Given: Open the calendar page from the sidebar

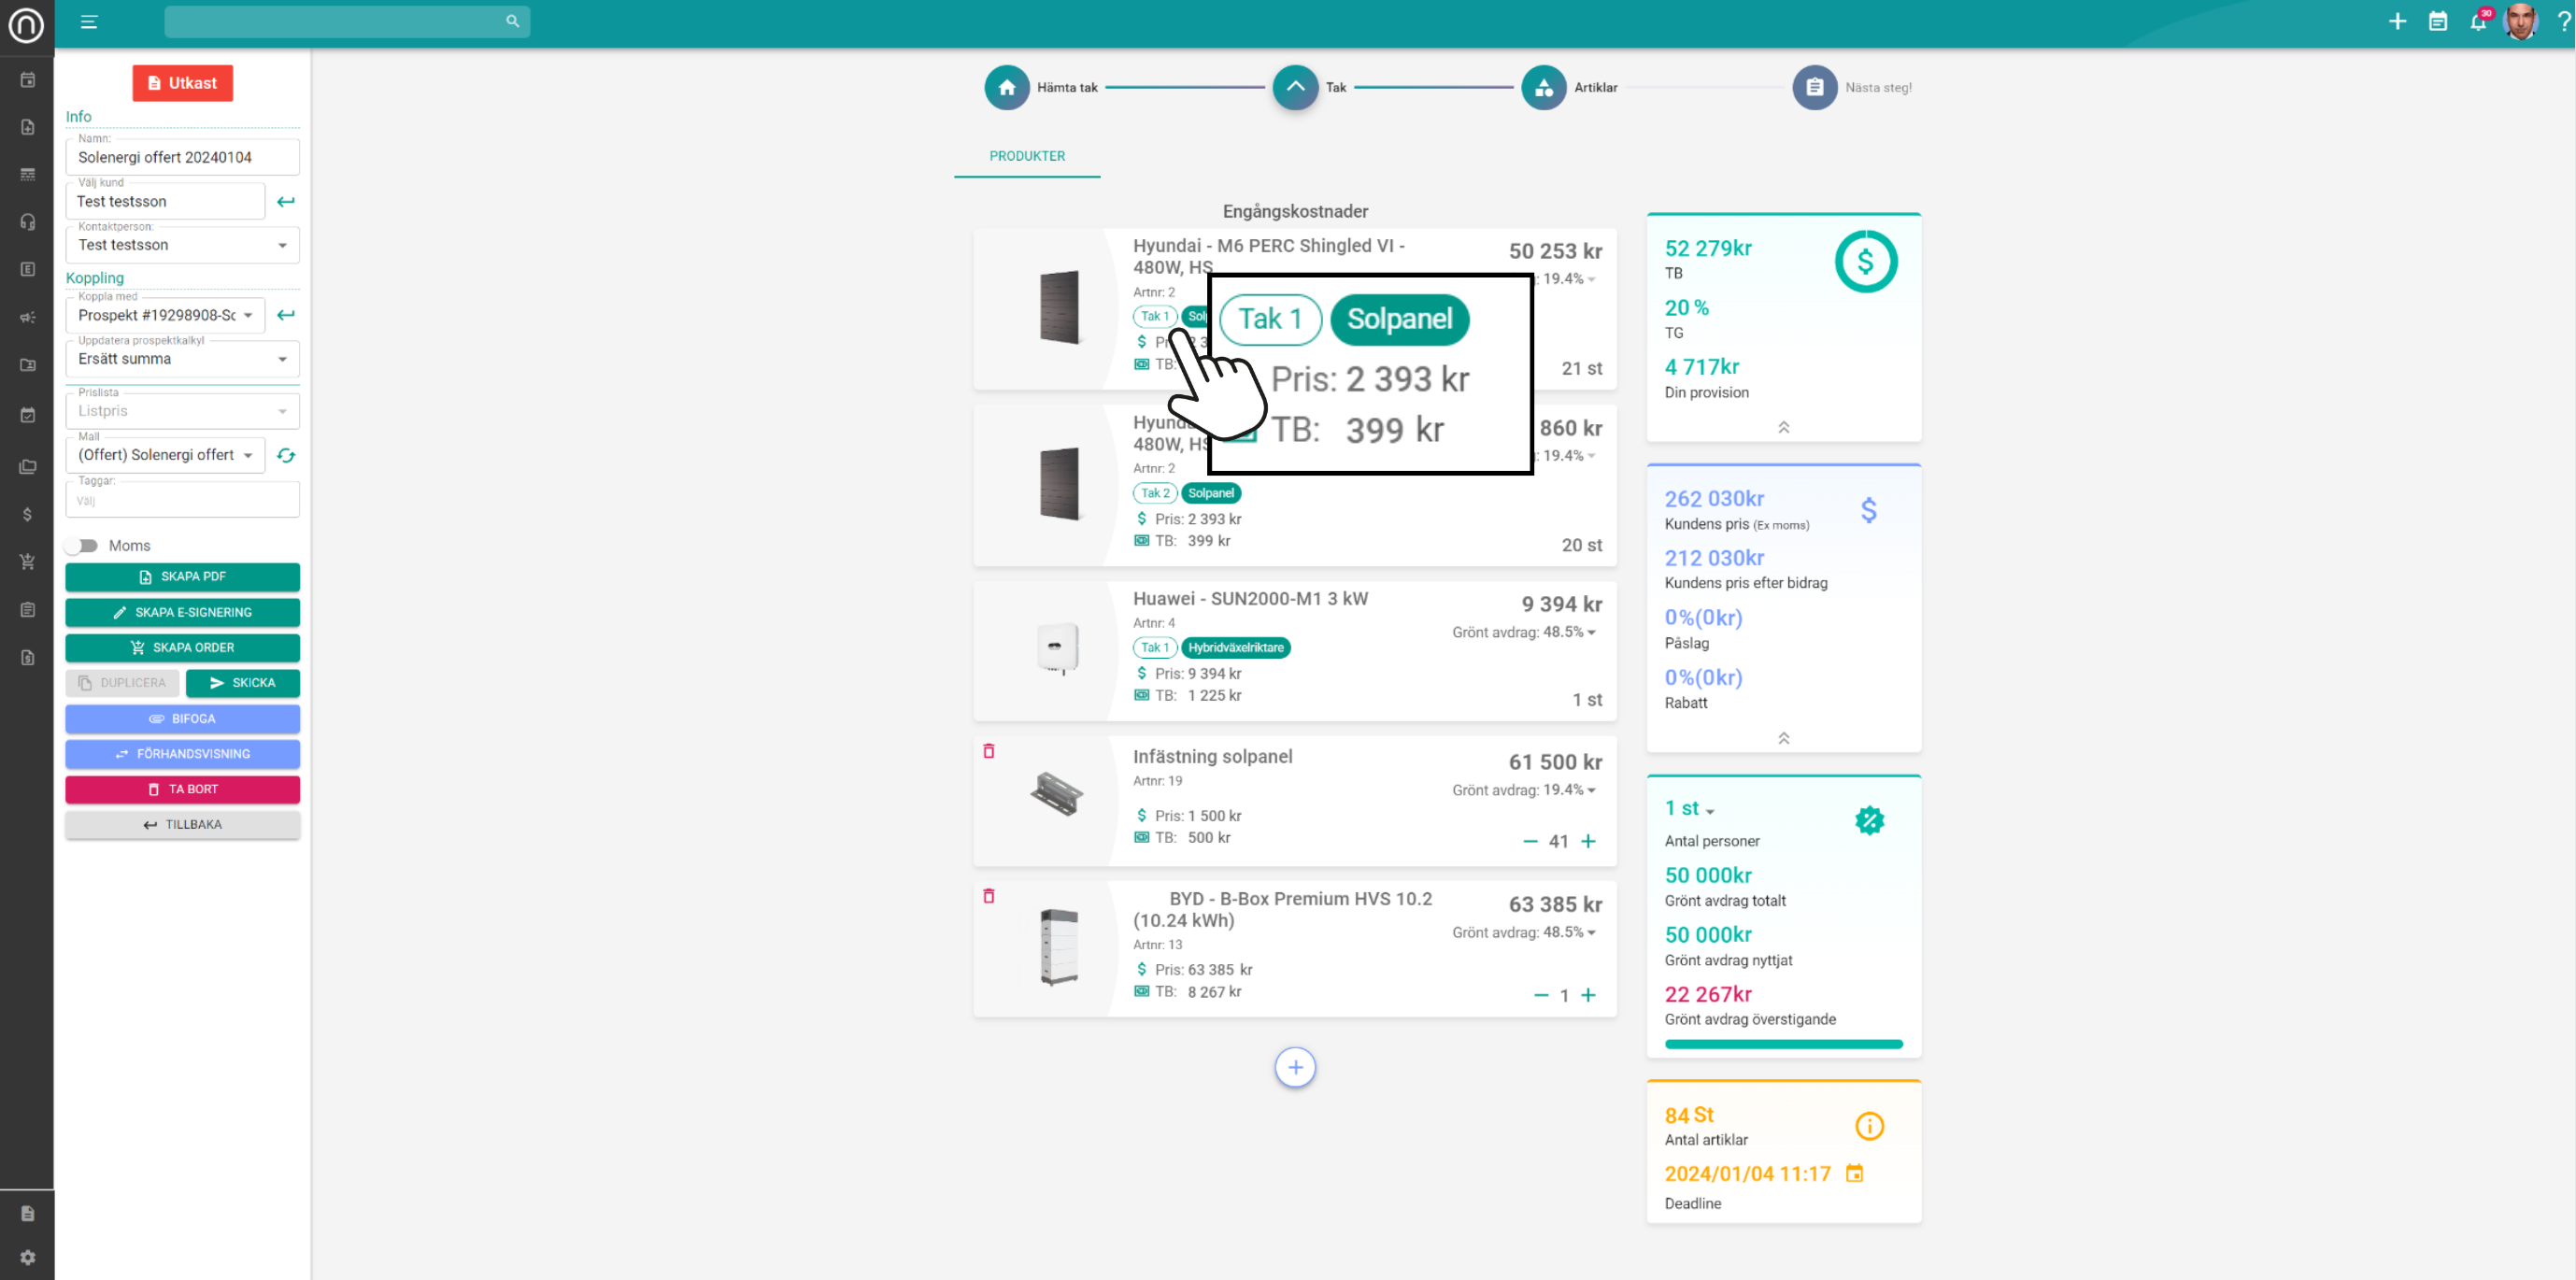Looking at the screenshot, I should click(28, 80).
